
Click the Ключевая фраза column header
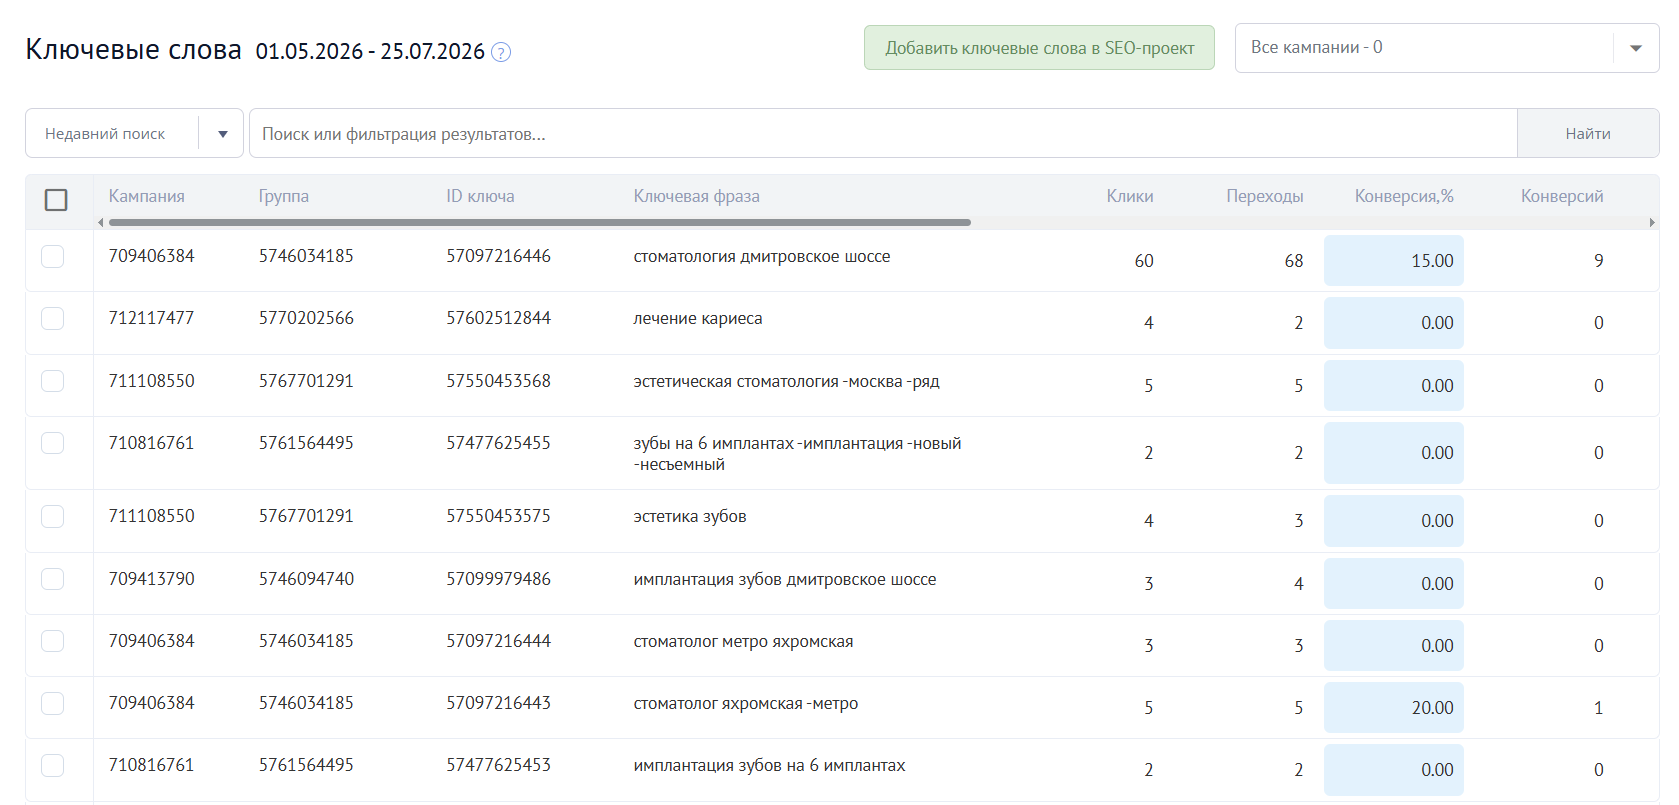[696, 196]
